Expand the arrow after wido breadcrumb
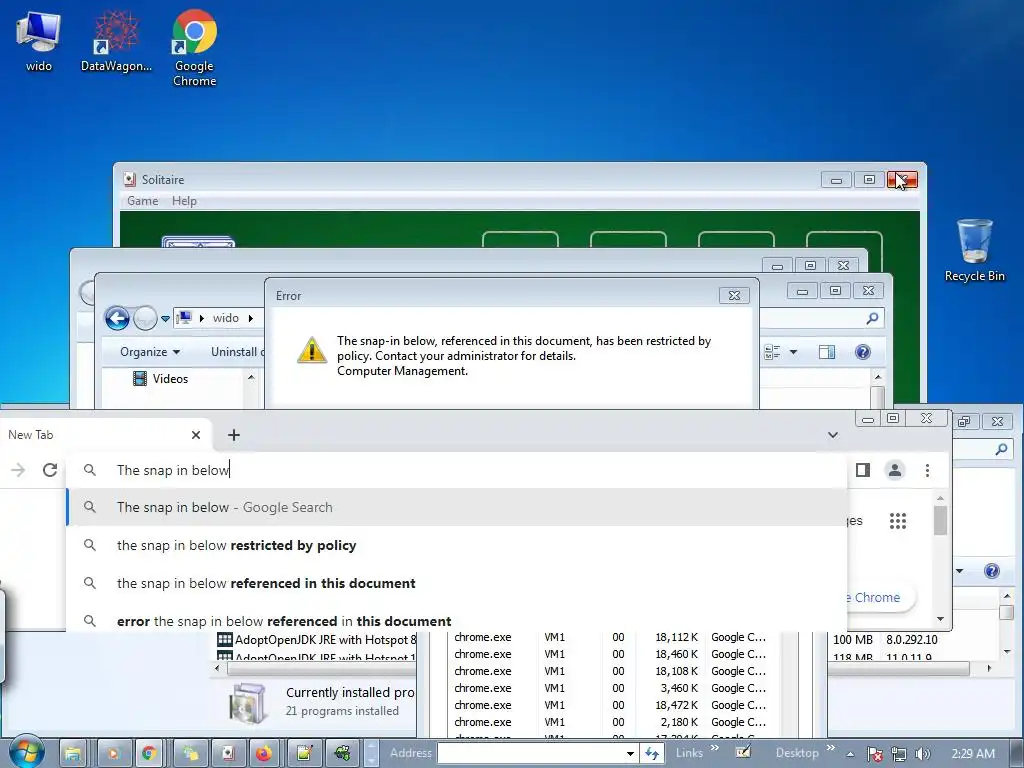This screenshot has height=768, width=1024. (251, 318)
